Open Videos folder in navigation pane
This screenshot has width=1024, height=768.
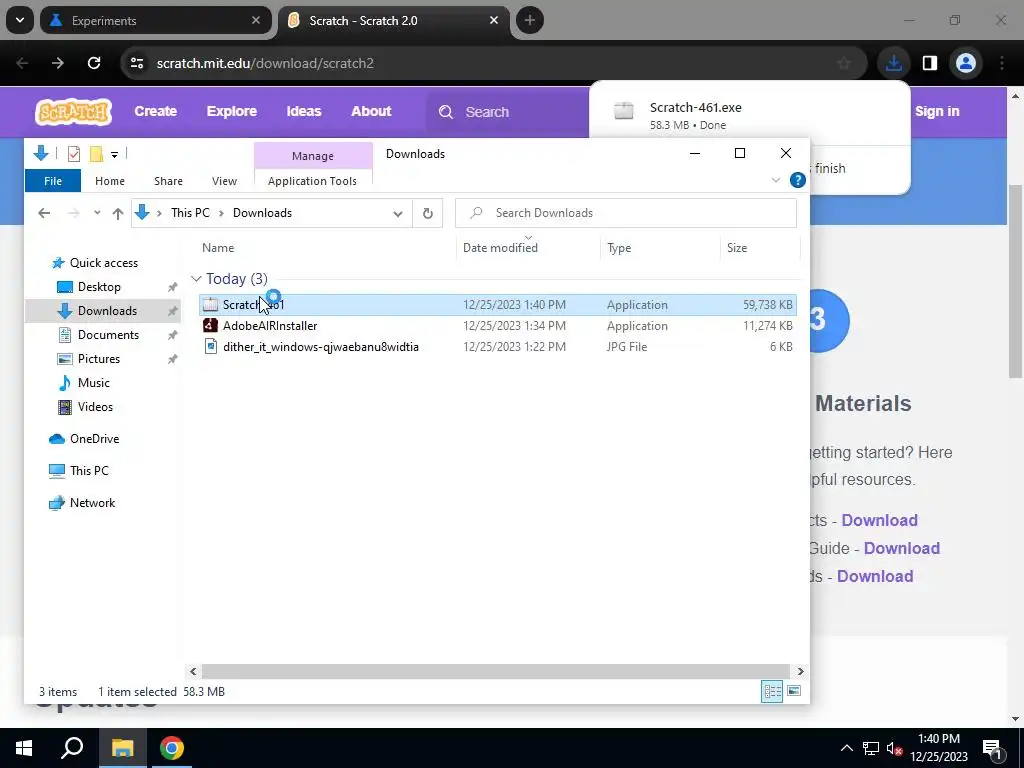(x=95, y=407)
